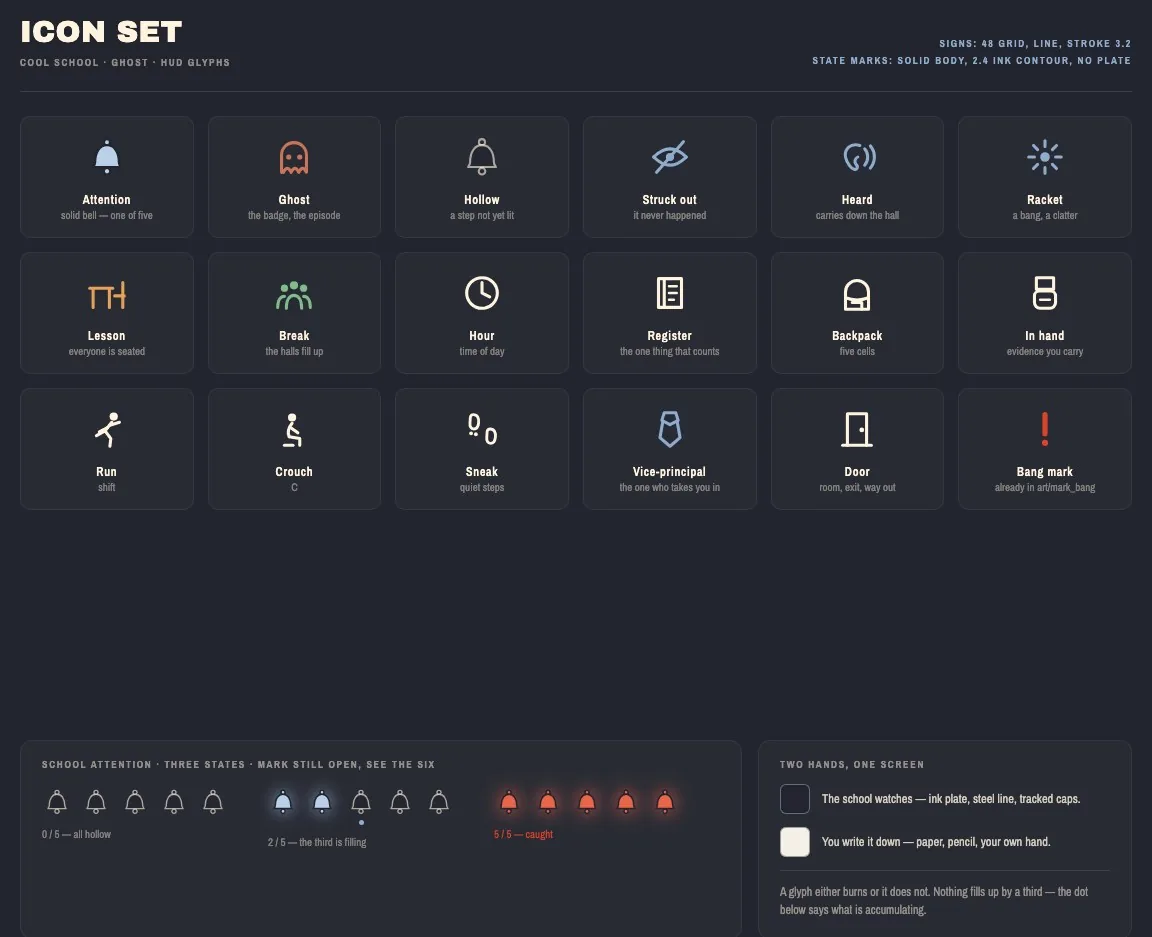Click the Hollow bell outline icon
The image size is (1152, 937).
(x=482, y=157)
